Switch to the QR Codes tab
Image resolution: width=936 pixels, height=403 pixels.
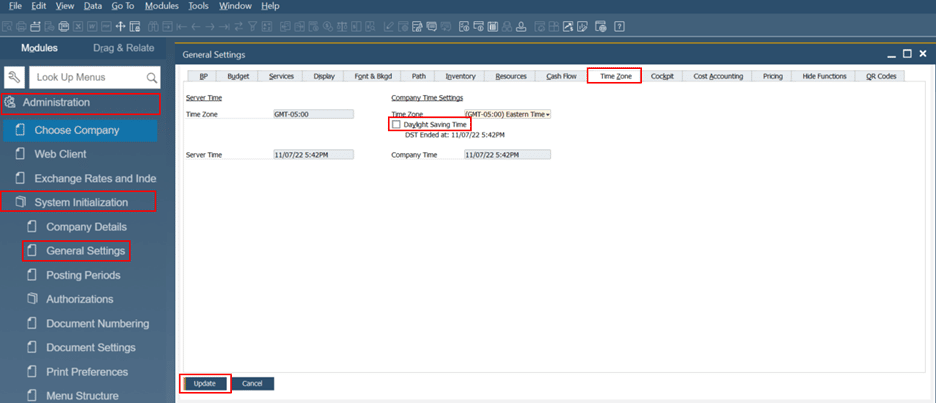(881, 76)
